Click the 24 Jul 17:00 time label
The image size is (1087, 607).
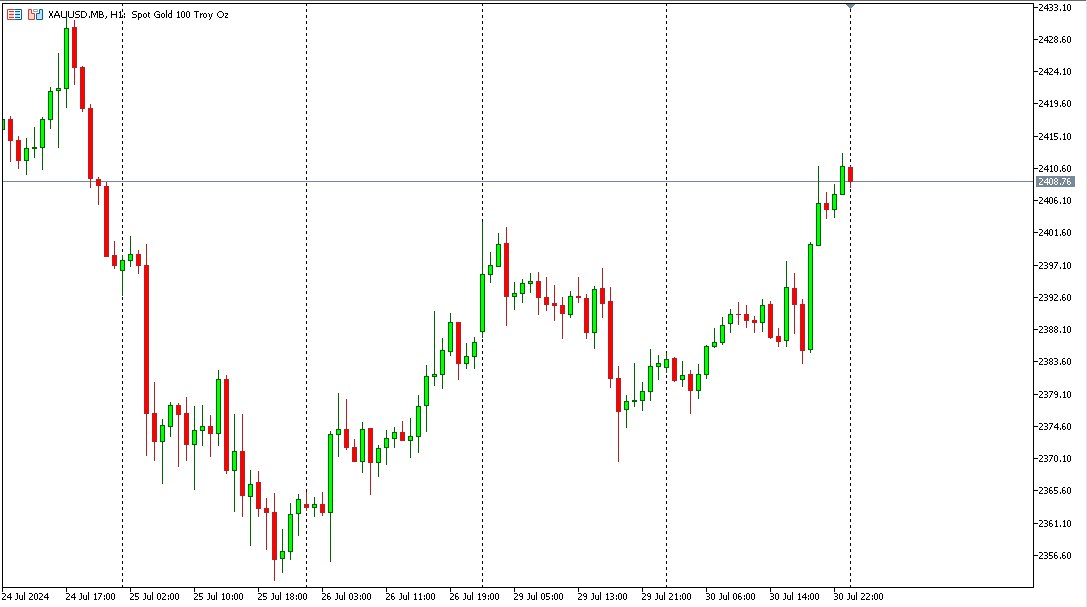pos(90,597)
